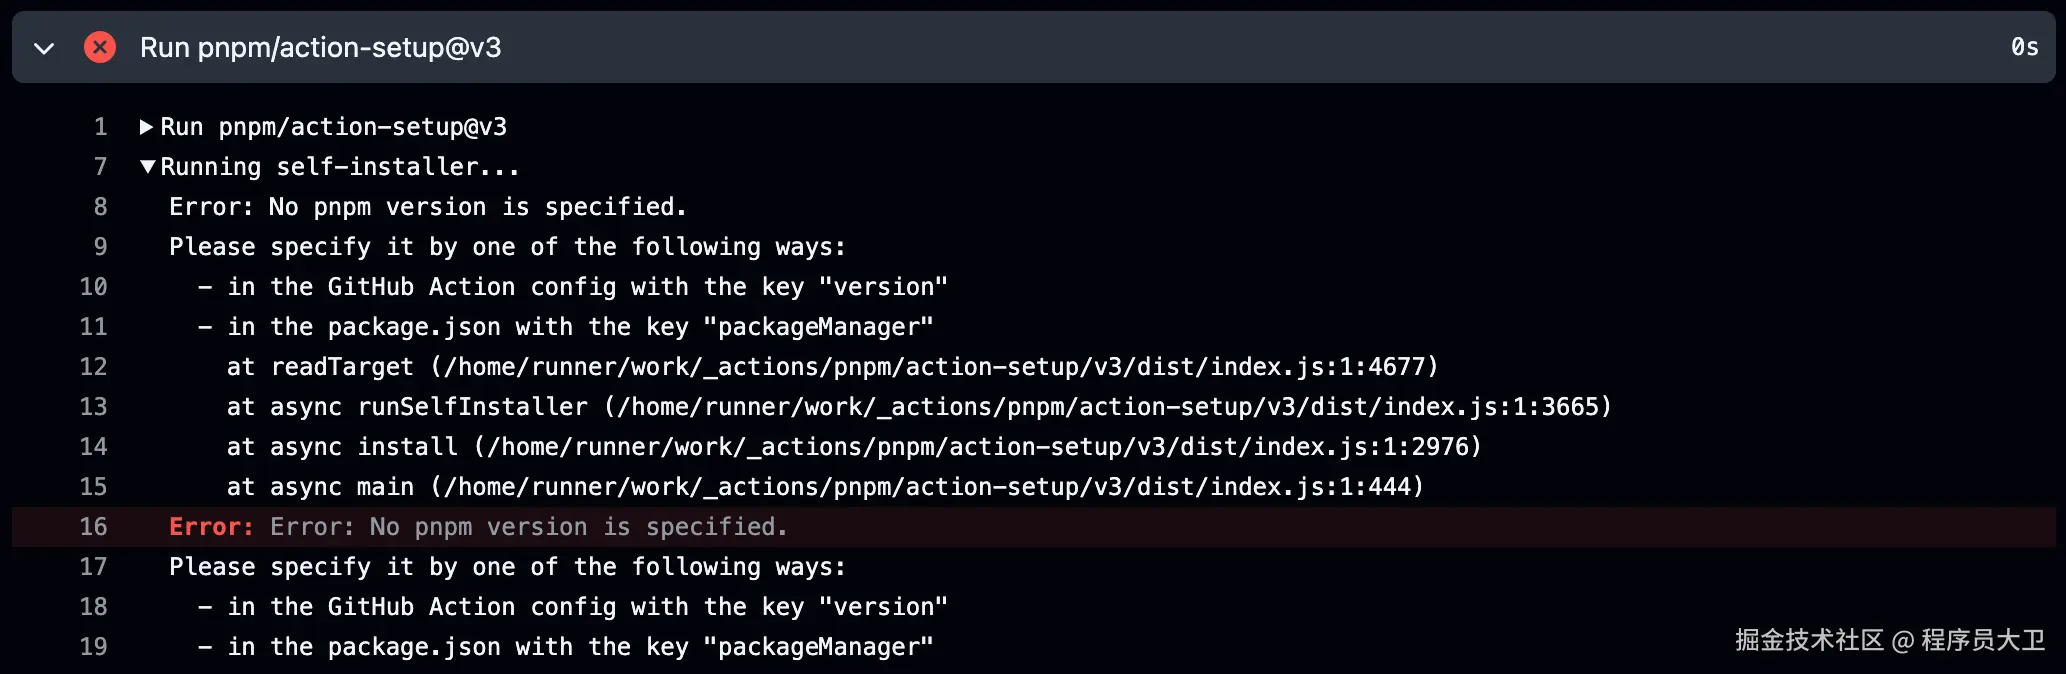Click the step title "Run pnpm/action-setup@v3" in header
Screen dimensions: 2066x674
320,47
